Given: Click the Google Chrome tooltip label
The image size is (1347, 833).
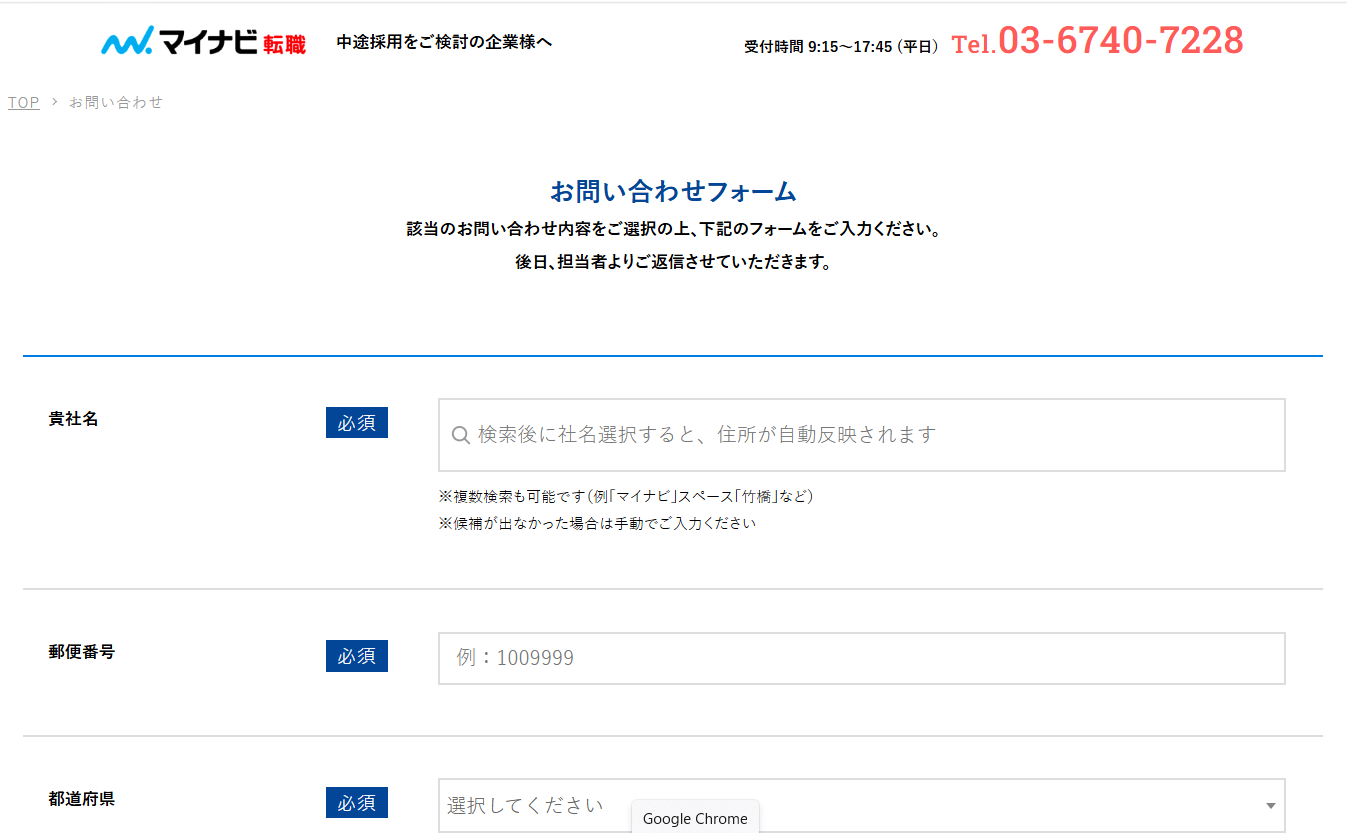Looking at the screenshot, I should point(695,818).
